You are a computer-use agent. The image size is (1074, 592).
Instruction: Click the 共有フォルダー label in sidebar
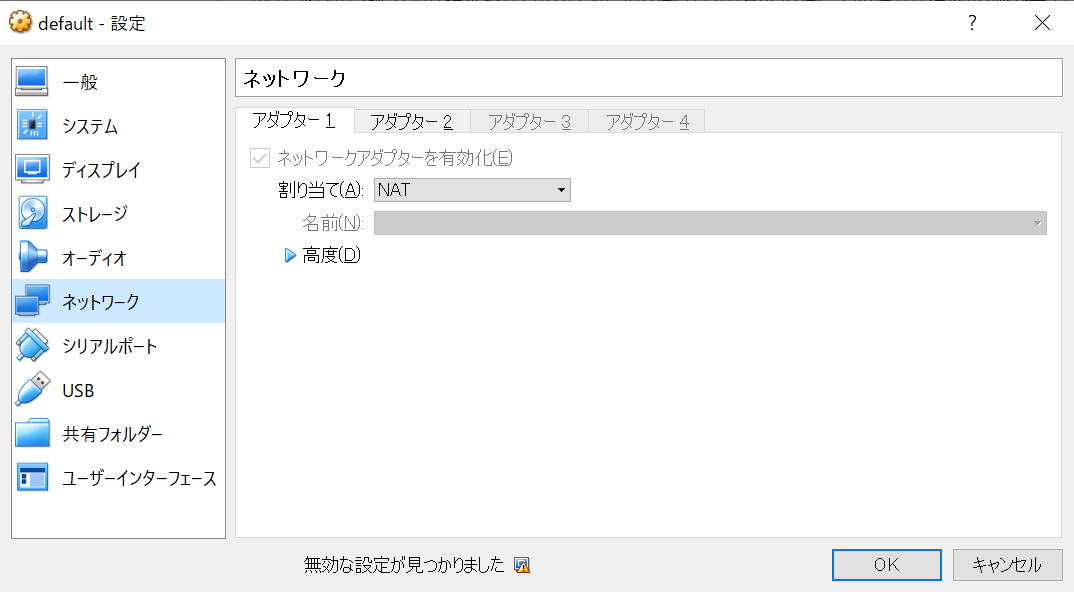[x=112, y=434]
